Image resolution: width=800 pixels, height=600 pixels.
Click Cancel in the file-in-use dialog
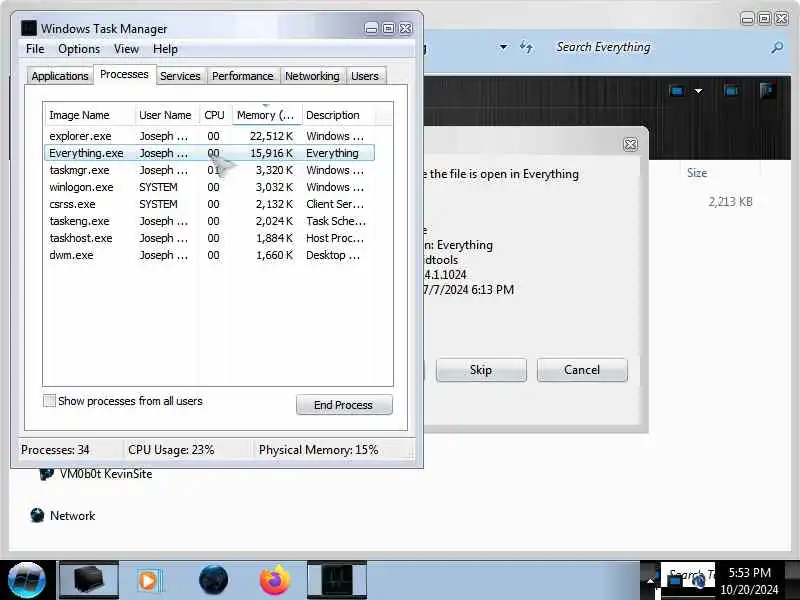(x=582, y=370)
